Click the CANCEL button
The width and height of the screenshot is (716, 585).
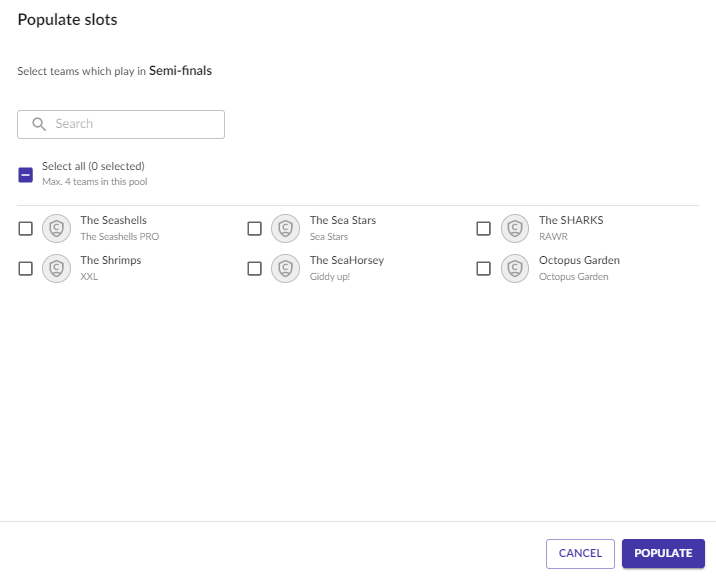pos(580,553)
